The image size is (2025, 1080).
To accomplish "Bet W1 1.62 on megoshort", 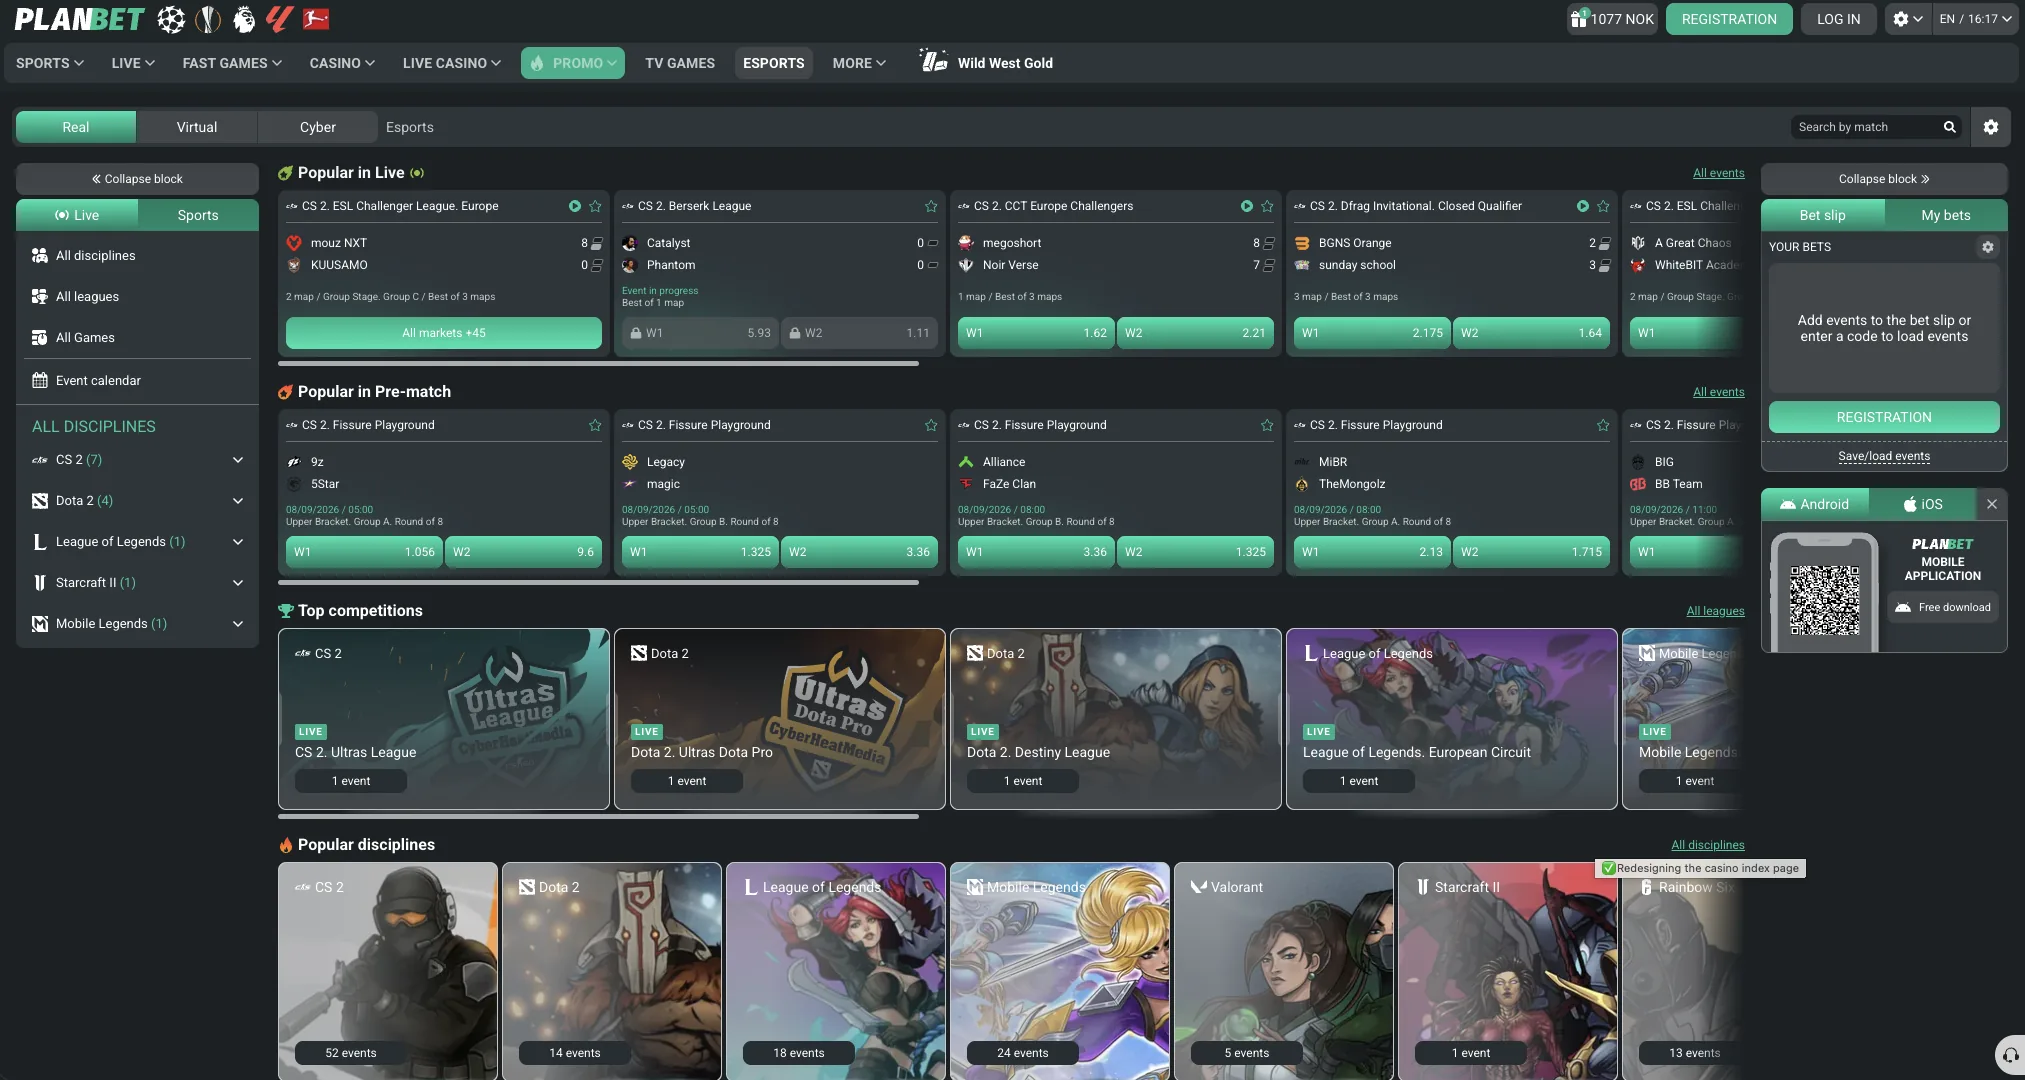I will pyautogui.click(x=1036, y=333).
